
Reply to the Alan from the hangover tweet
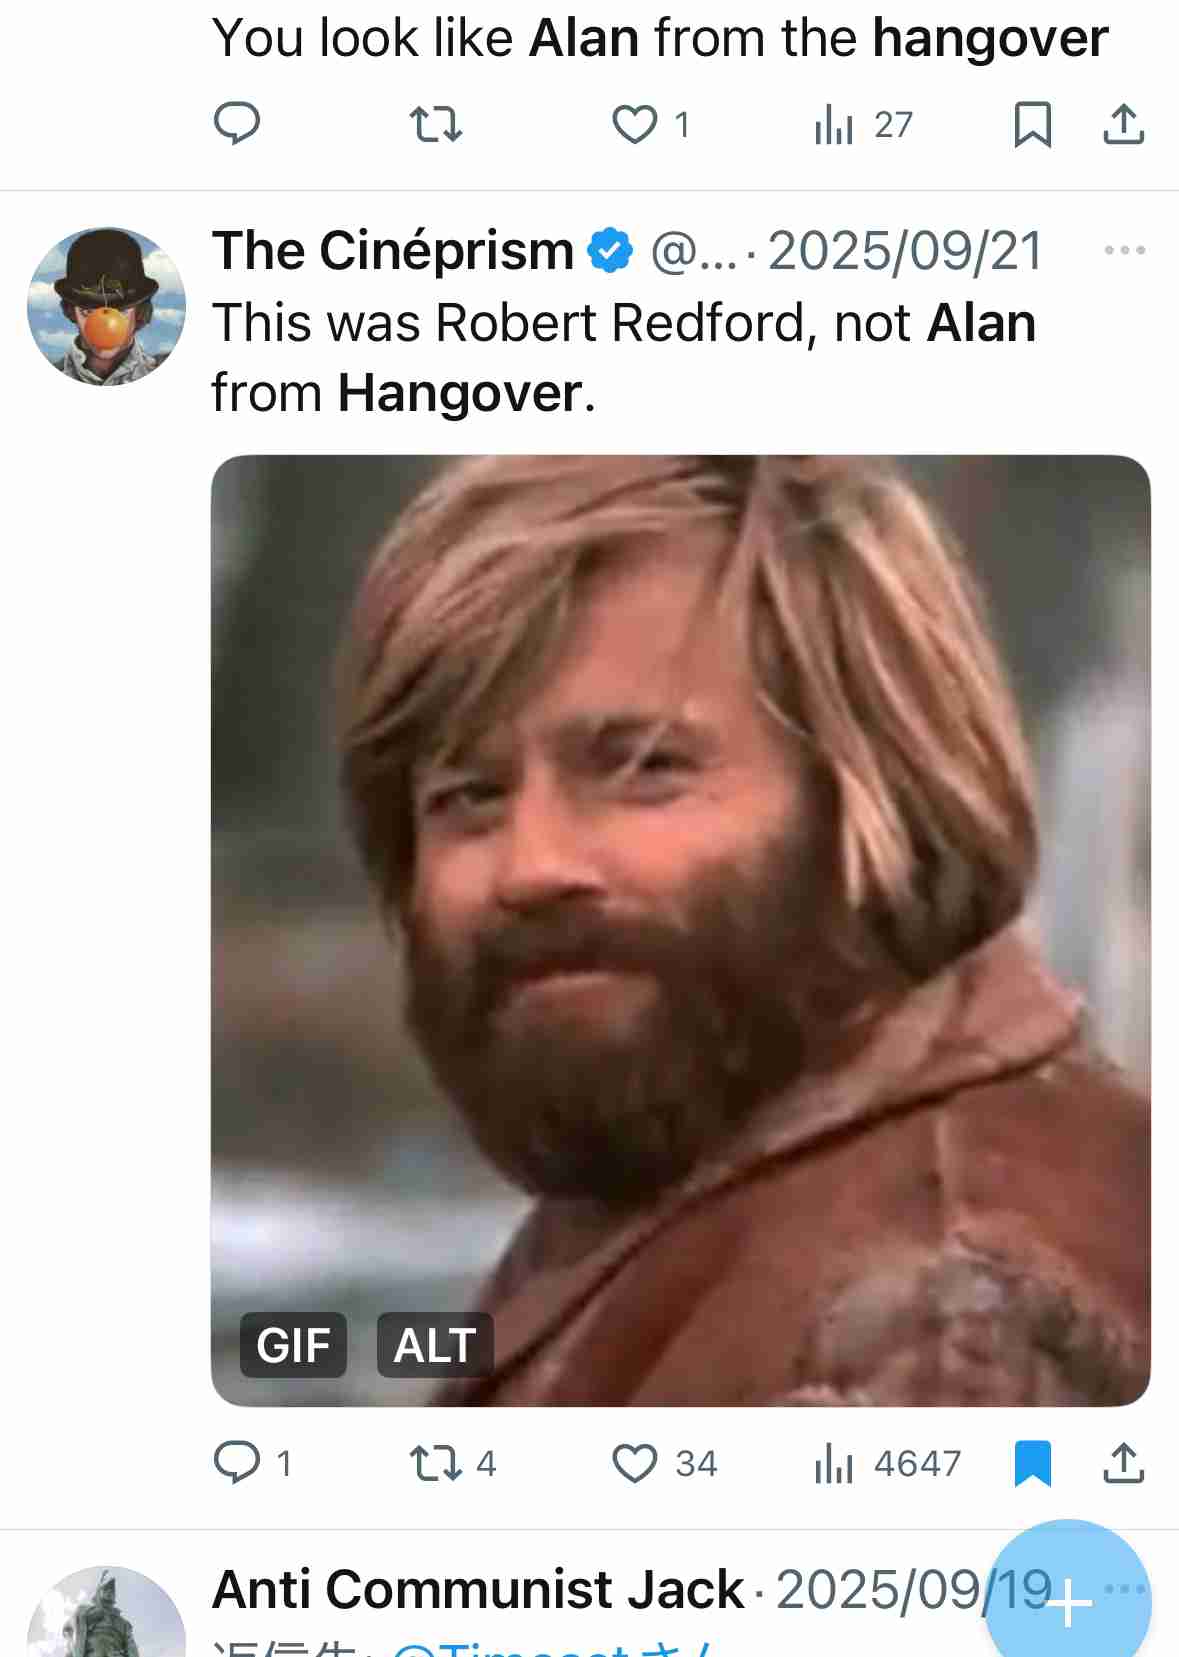click(x=237, y=124)
